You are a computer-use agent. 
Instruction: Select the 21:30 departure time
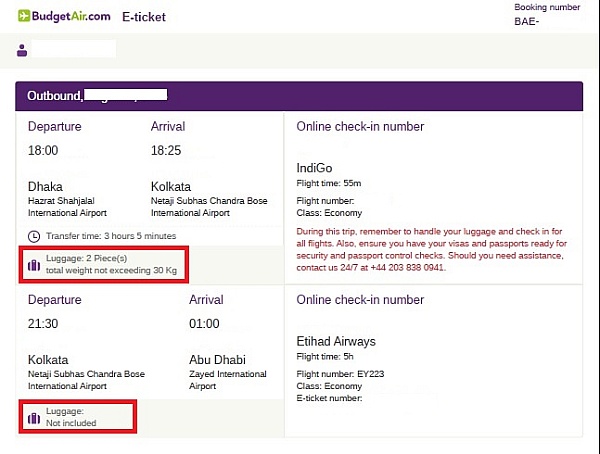[43, 324]
